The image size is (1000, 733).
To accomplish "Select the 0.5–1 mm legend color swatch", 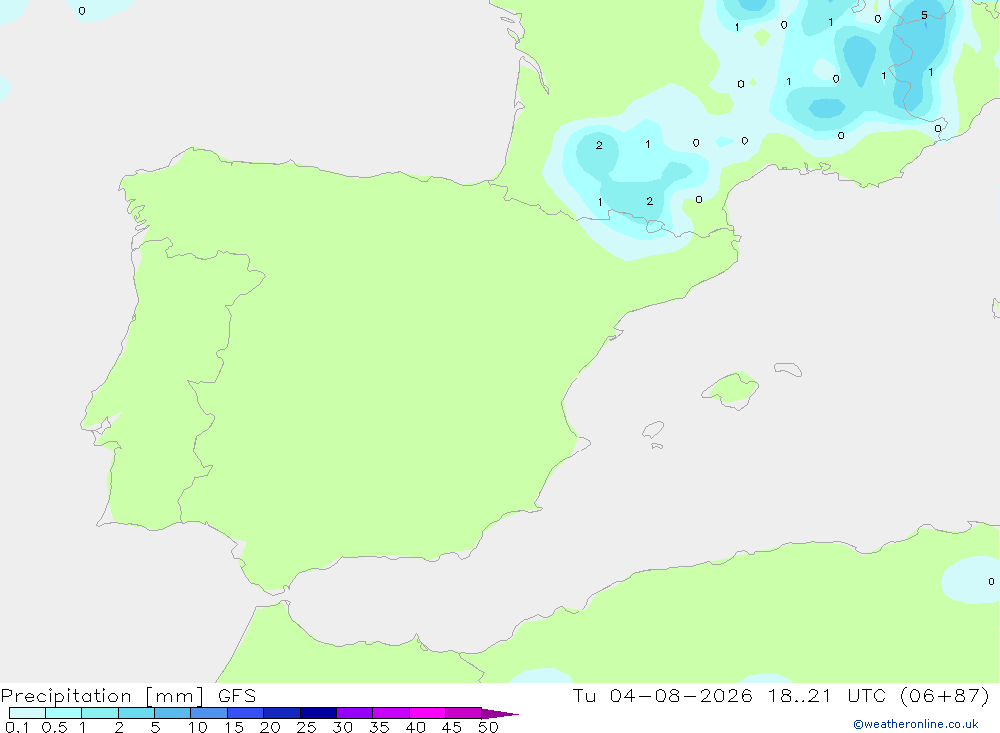I will tap(63, 713).
